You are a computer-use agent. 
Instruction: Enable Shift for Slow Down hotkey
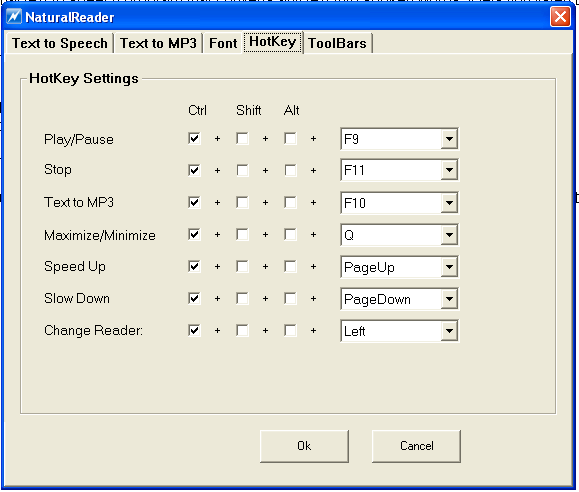(242, 298)
